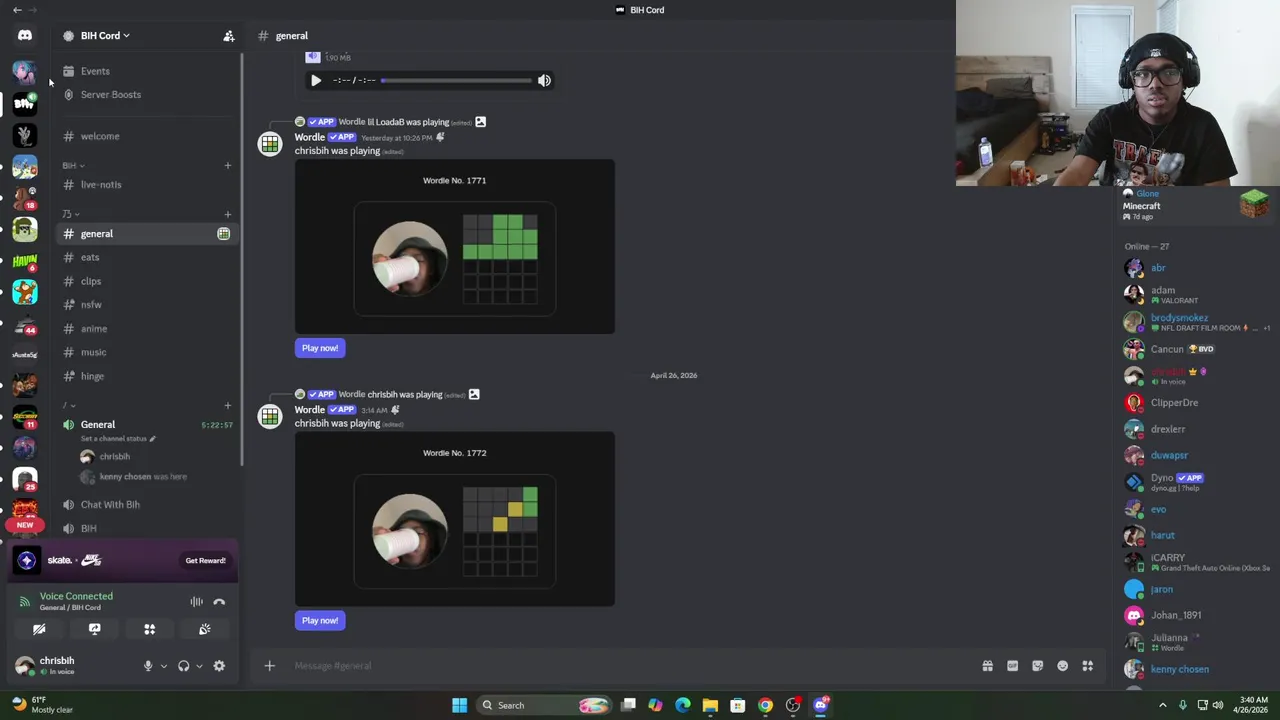Add a channel to the voice category
The width and height of the screenshot is (1280, 720).
228,405
